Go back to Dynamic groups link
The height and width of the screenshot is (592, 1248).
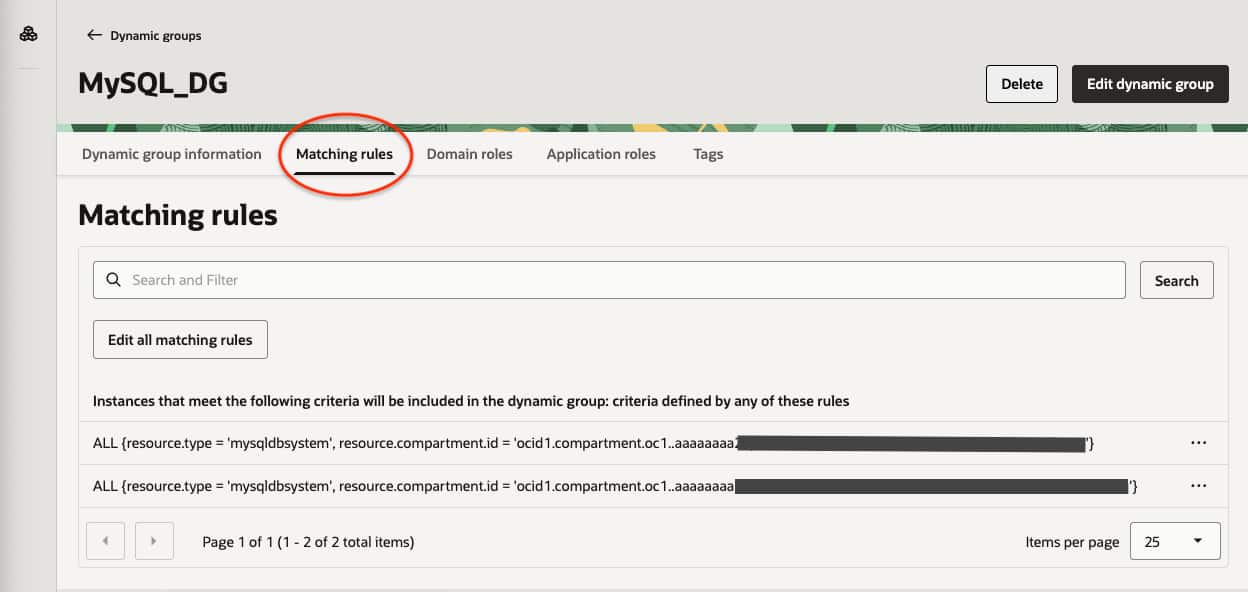click(x=155, y=35)
